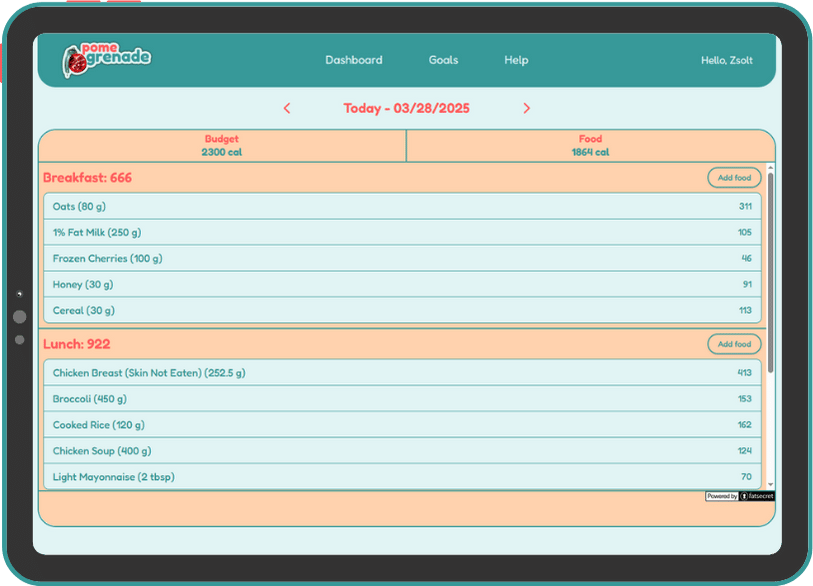
Task: Open the Dashboard menu item
Action: click(x=354, y=60)
